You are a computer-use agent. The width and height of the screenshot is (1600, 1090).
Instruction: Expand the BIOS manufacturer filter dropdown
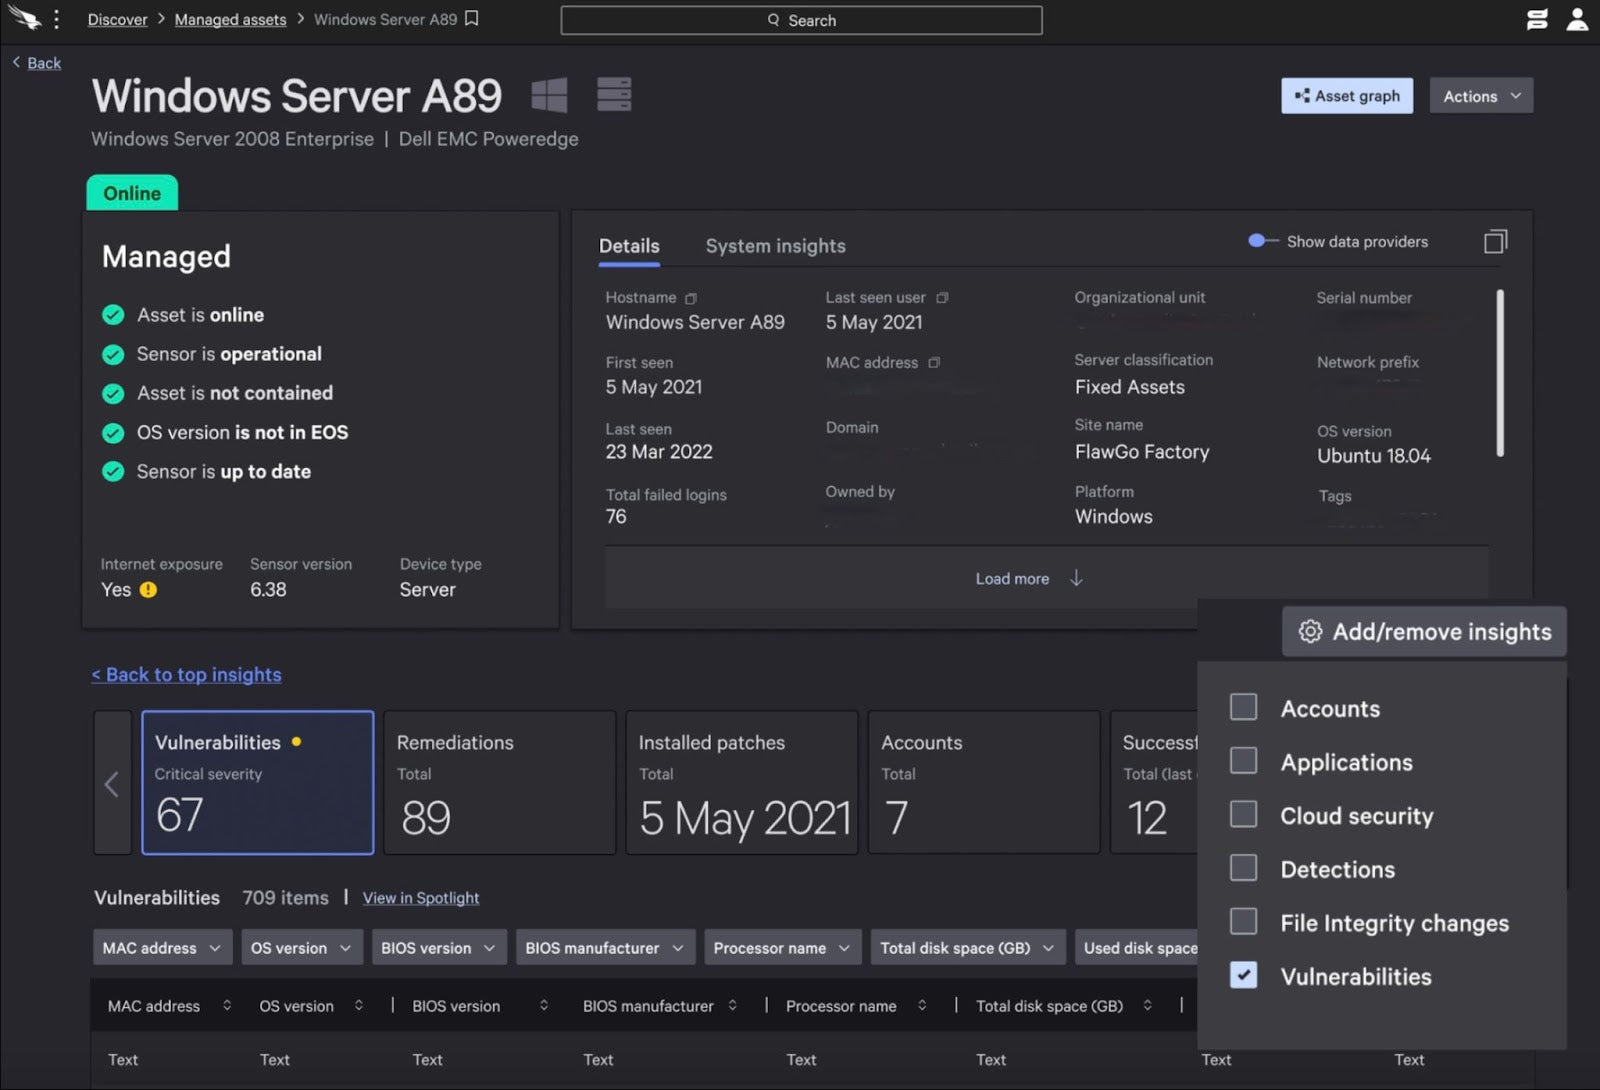point(604,948)
